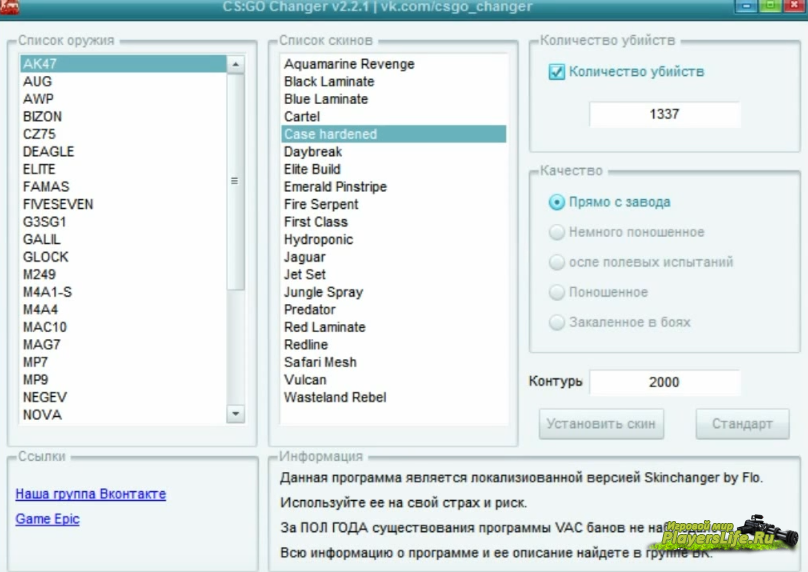Screen dimensions: 808x572
Task: Choose the First Class skin
Action: [394, 222]
